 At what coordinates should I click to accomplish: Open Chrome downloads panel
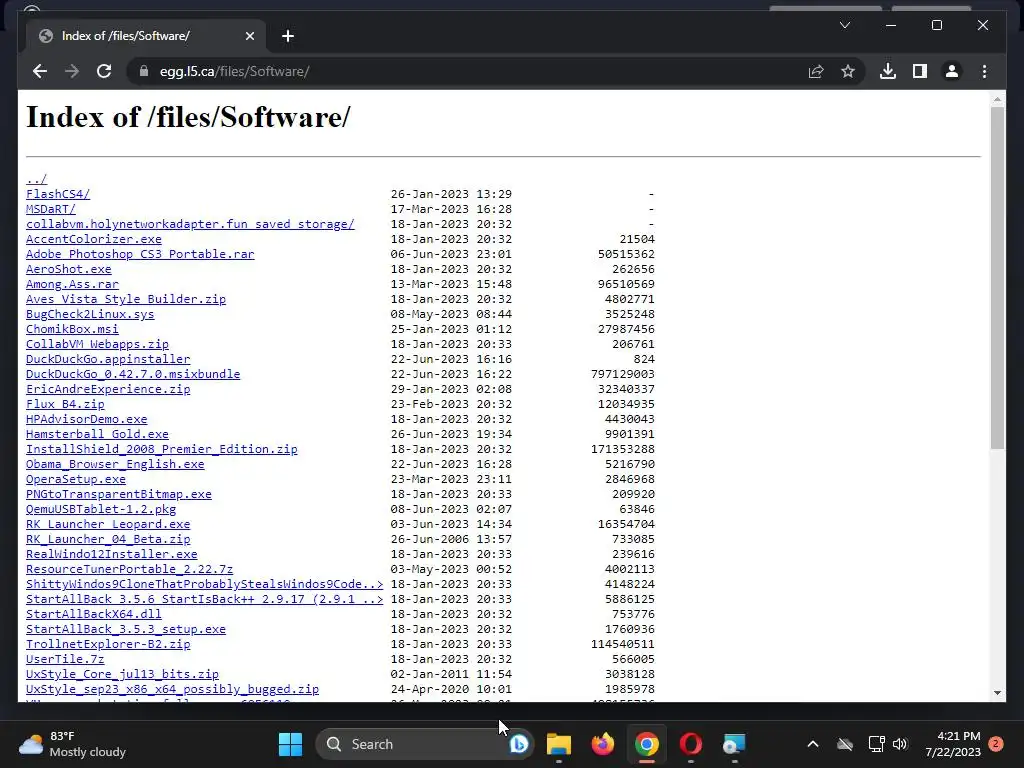(x=888, y=71)
